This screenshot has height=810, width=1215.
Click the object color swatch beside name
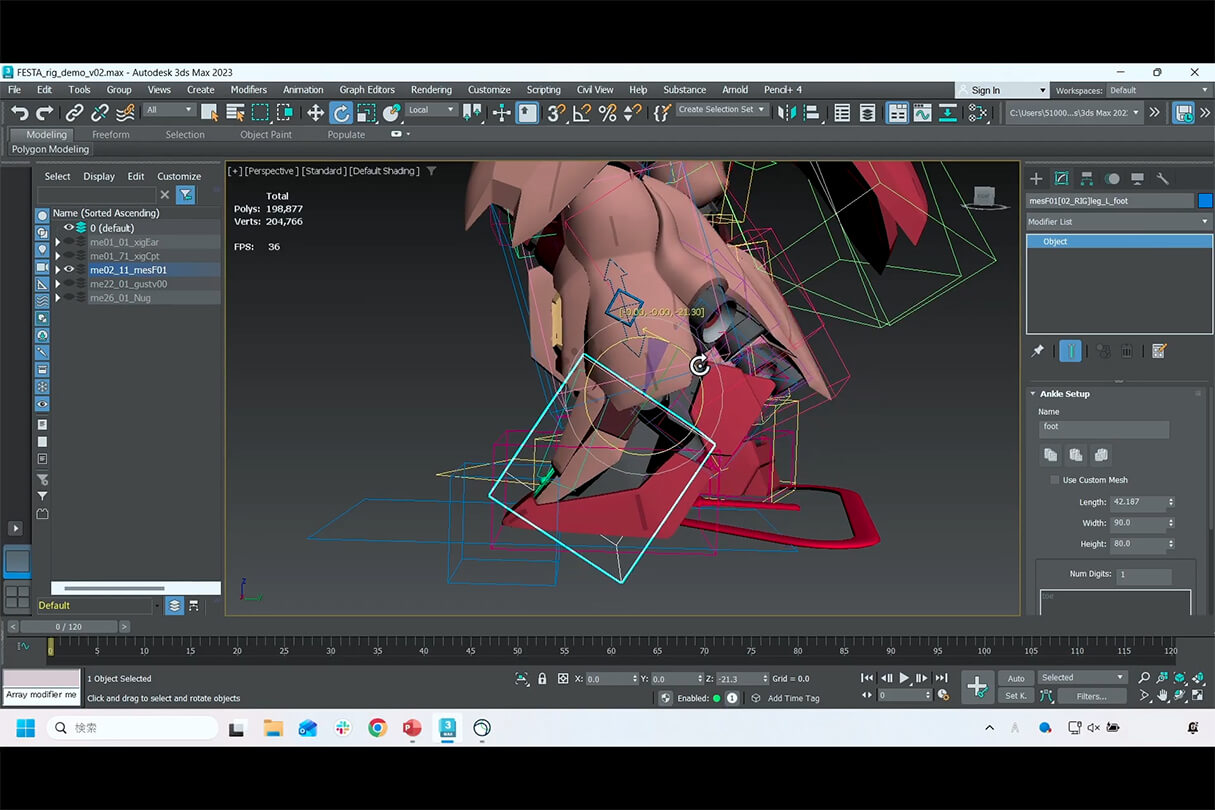click(1204, 201)
